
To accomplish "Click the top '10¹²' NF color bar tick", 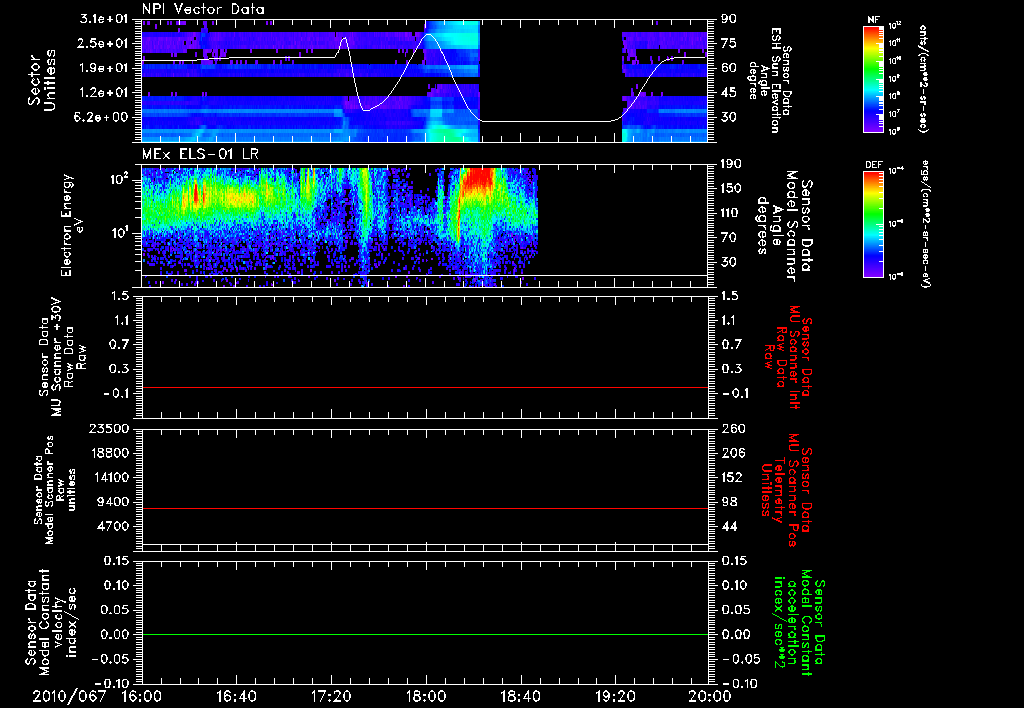I will tap(895, 25).
